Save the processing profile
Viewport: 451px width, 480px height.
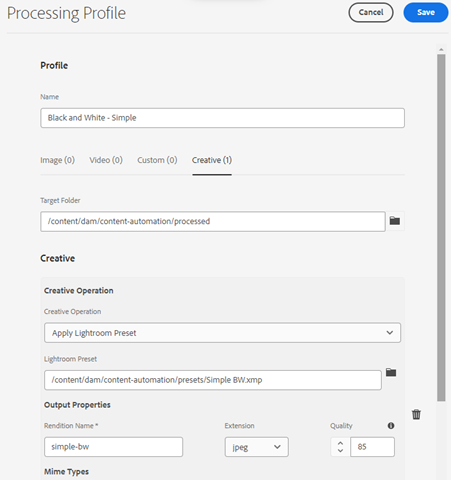pyautogui.click(x=426, y=12)
